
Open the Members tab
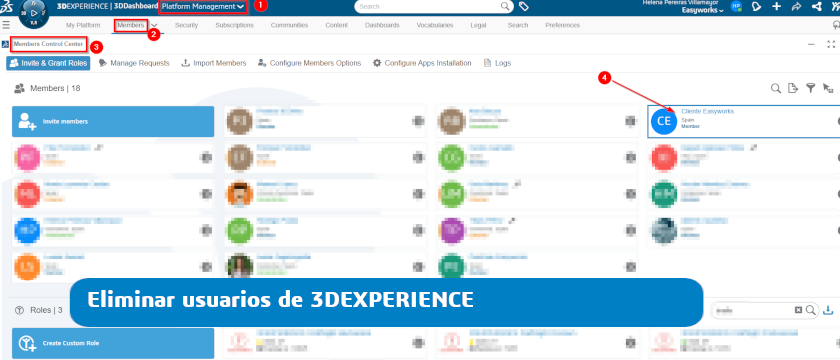[131, 25]
